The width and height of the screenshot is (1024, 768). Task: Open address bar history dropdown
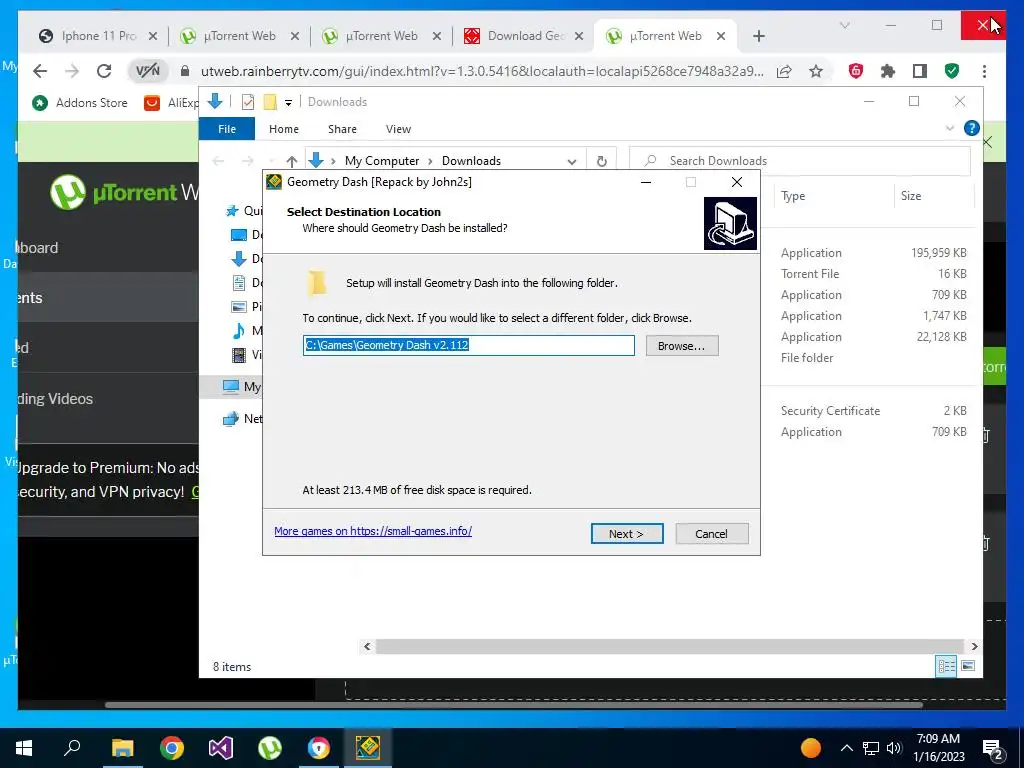[571, 161]
